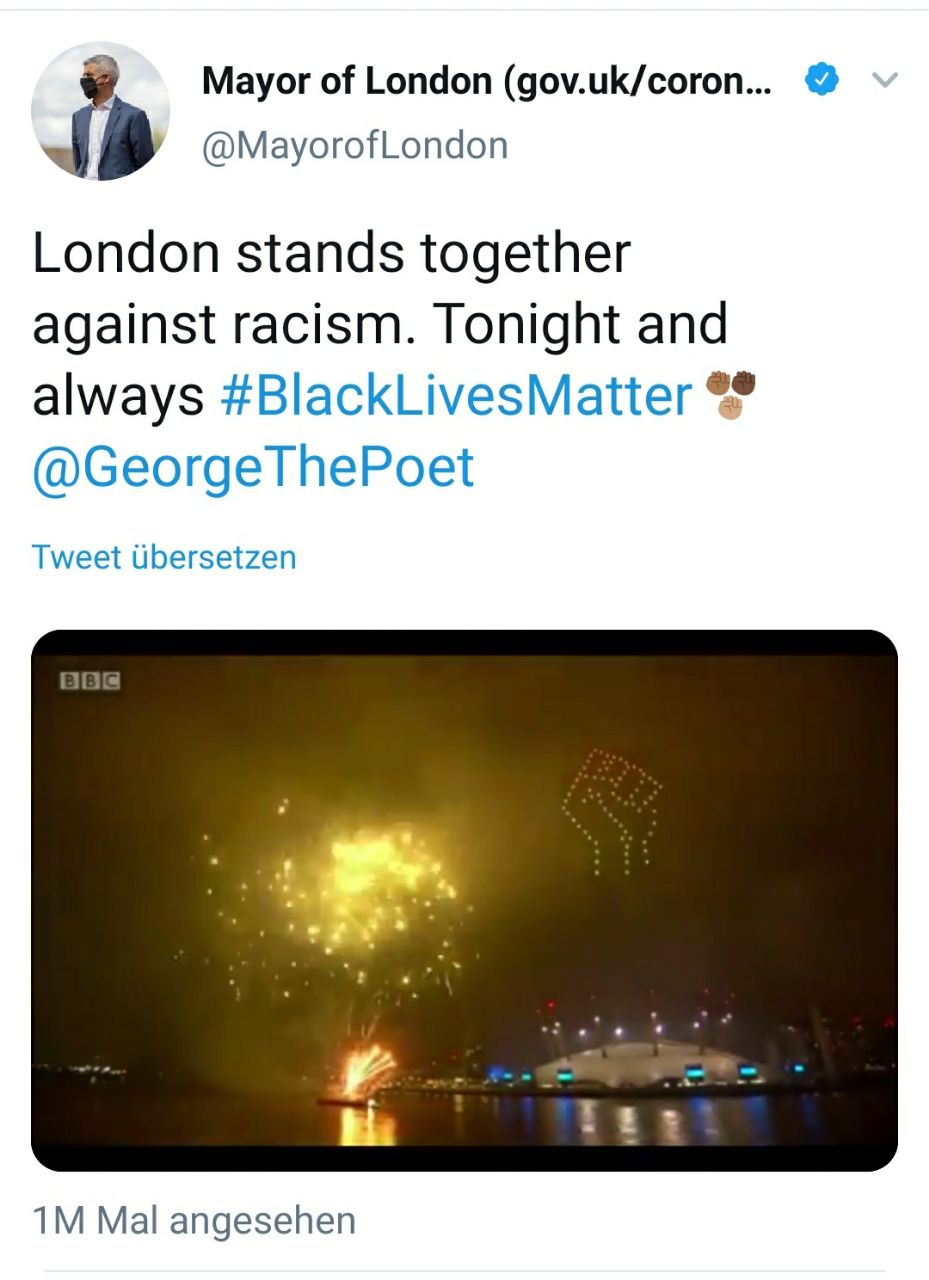Open the Mayor of London display name
The height and width of the screenshot is (1280, 929).
click(x=486, y=82)
